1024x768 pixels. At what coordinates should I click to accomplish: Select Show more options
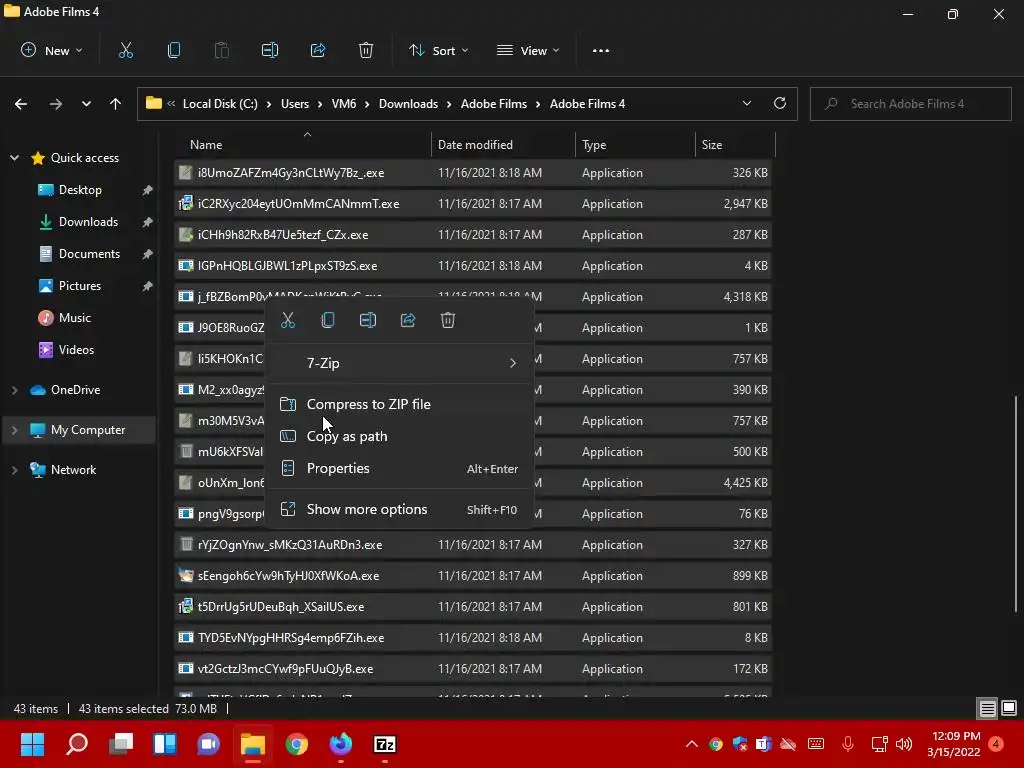400,509
